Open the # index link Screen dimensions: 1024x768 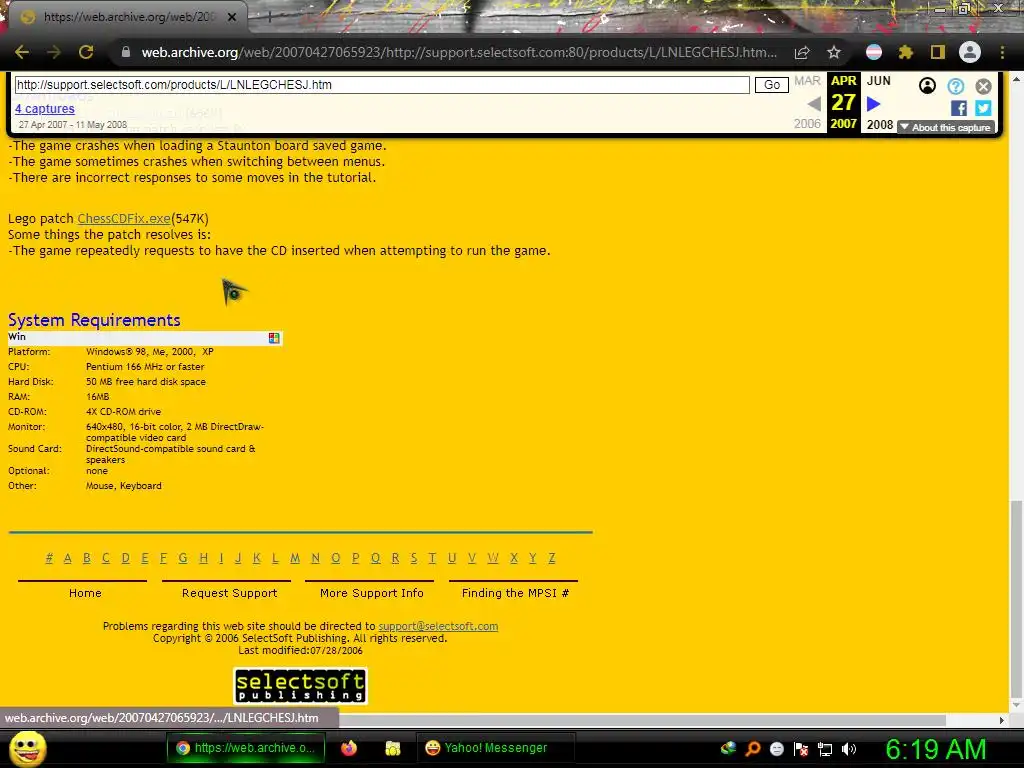click(x=49, y=558)
